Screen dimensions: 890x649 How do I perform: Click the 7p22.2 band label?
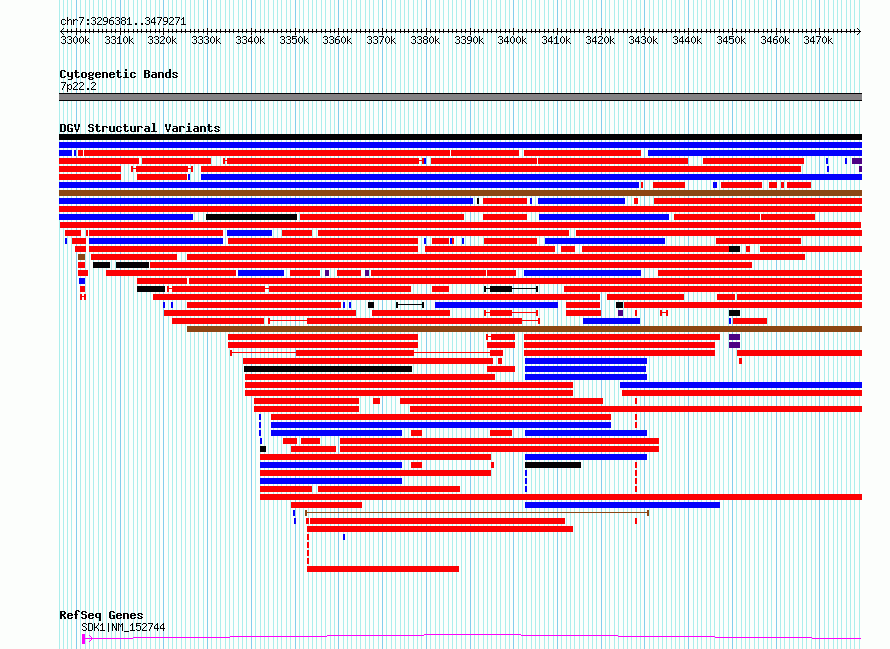pyautogui.click(x=78, y=86)
